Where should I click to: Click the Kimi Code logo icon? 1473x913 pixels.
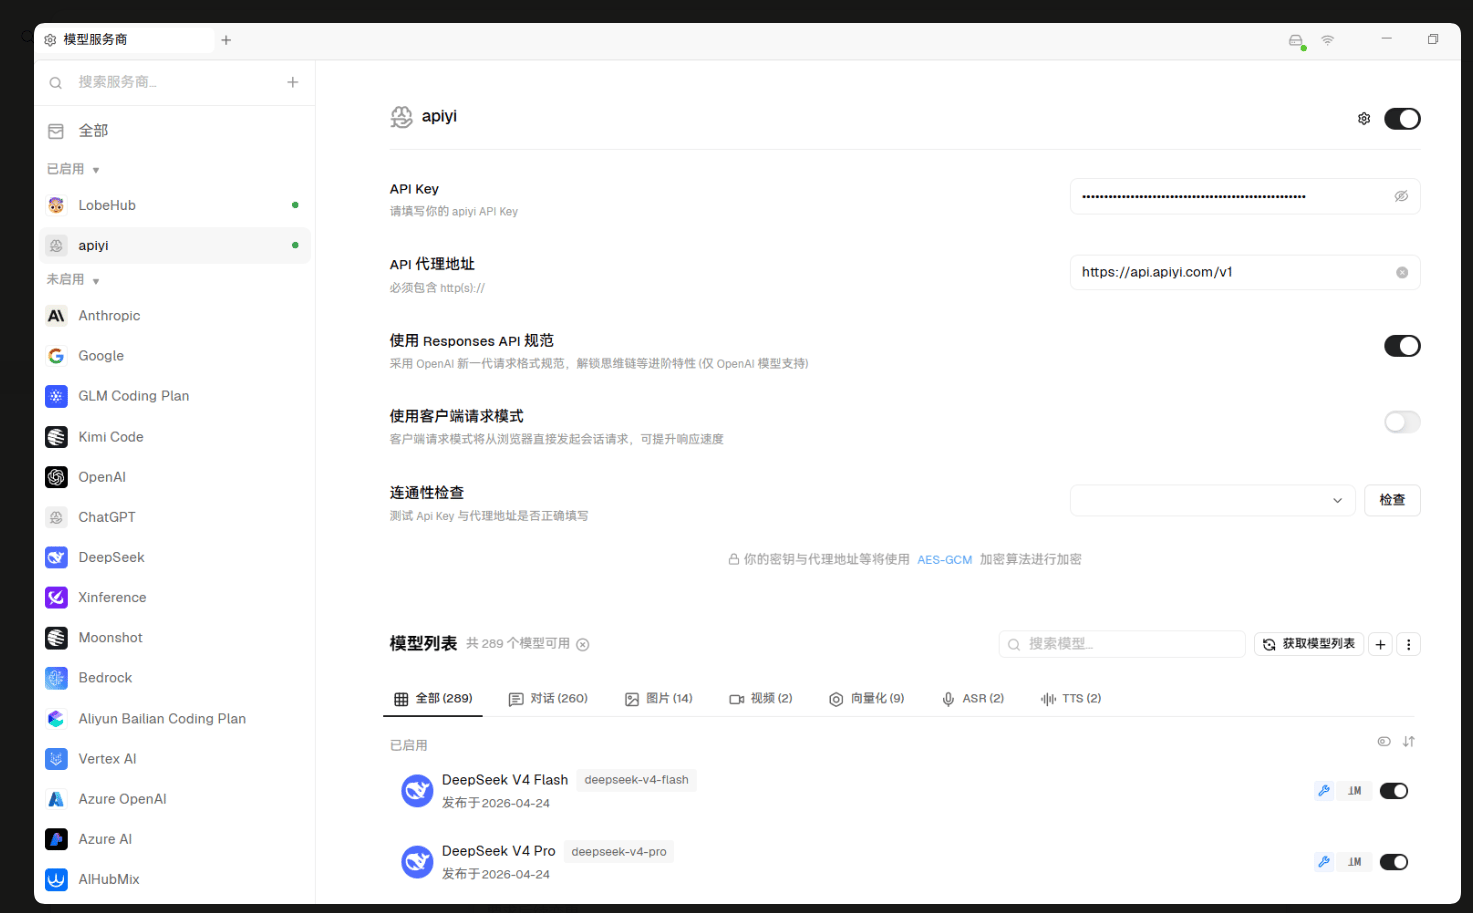click(56, 437)
